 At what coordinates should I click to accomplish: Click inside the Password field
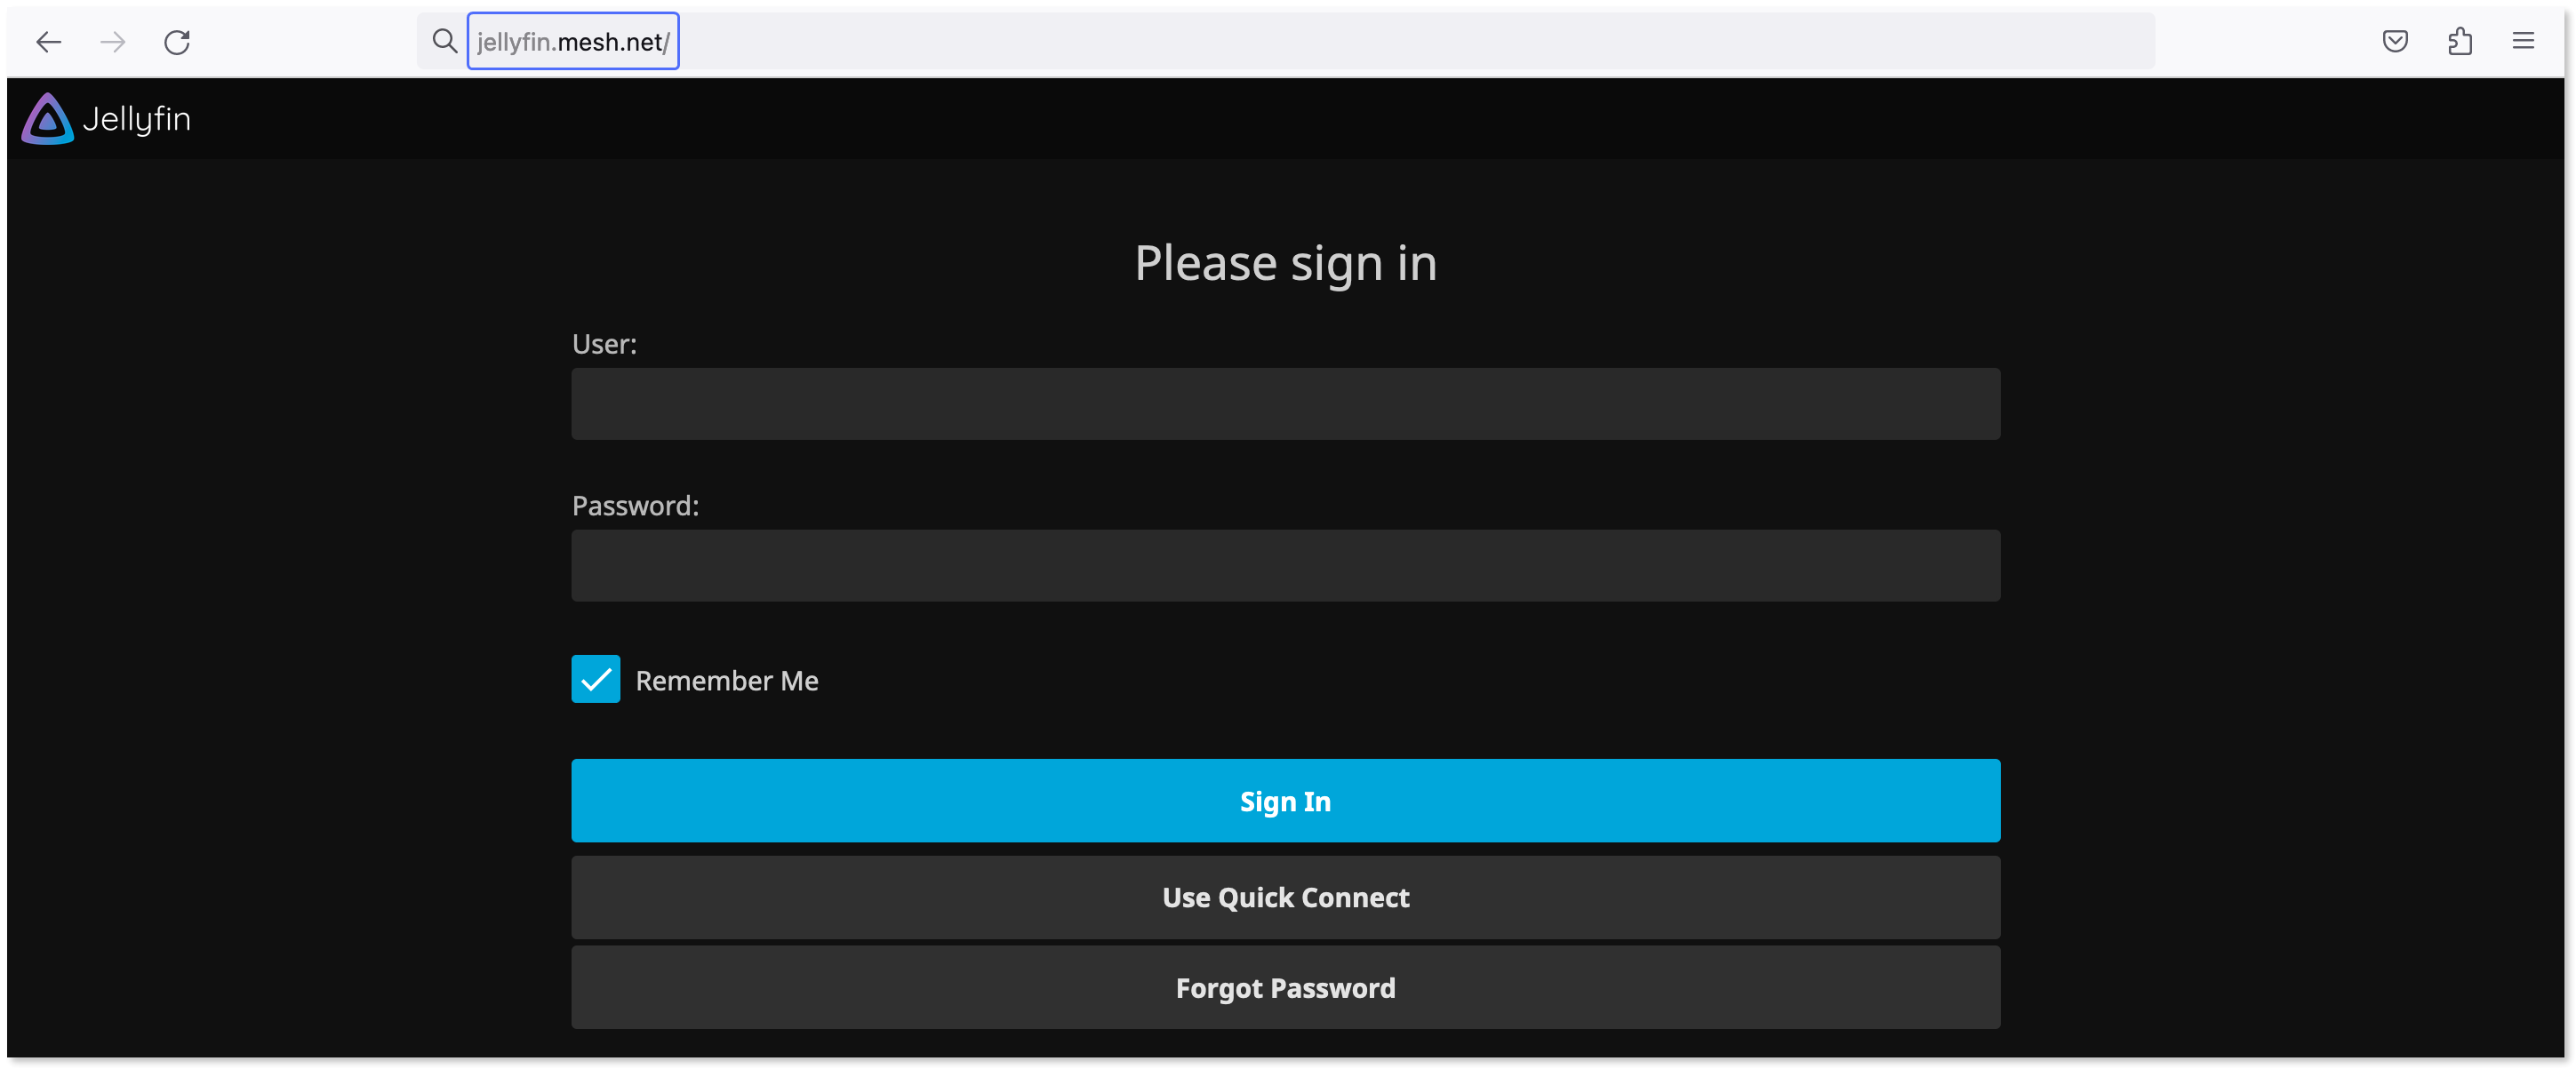pos(1285,566)
